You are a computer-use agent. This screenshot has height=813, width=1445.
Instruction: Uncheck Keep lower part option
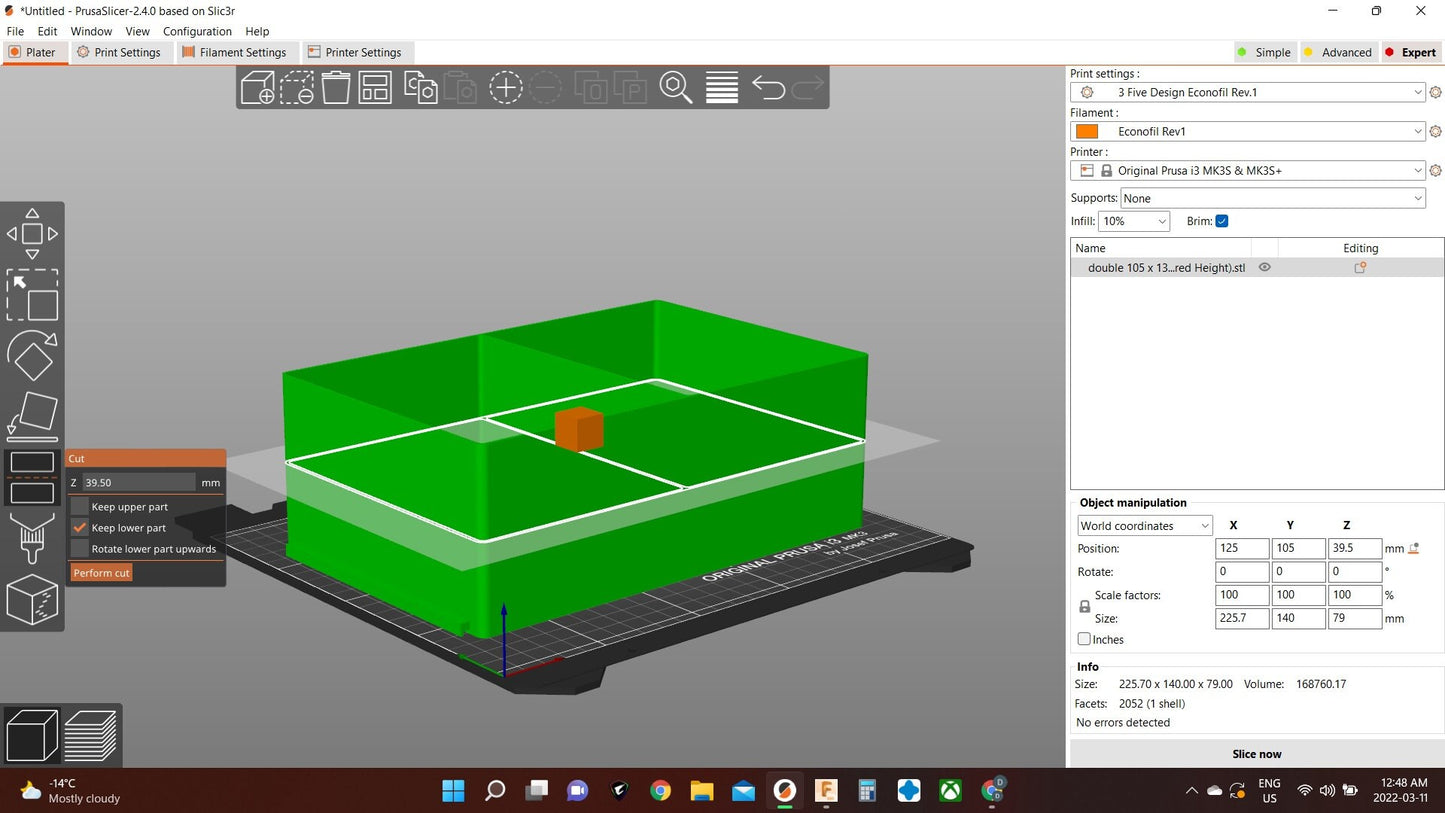pyautogui.click(x=80, y=528)
